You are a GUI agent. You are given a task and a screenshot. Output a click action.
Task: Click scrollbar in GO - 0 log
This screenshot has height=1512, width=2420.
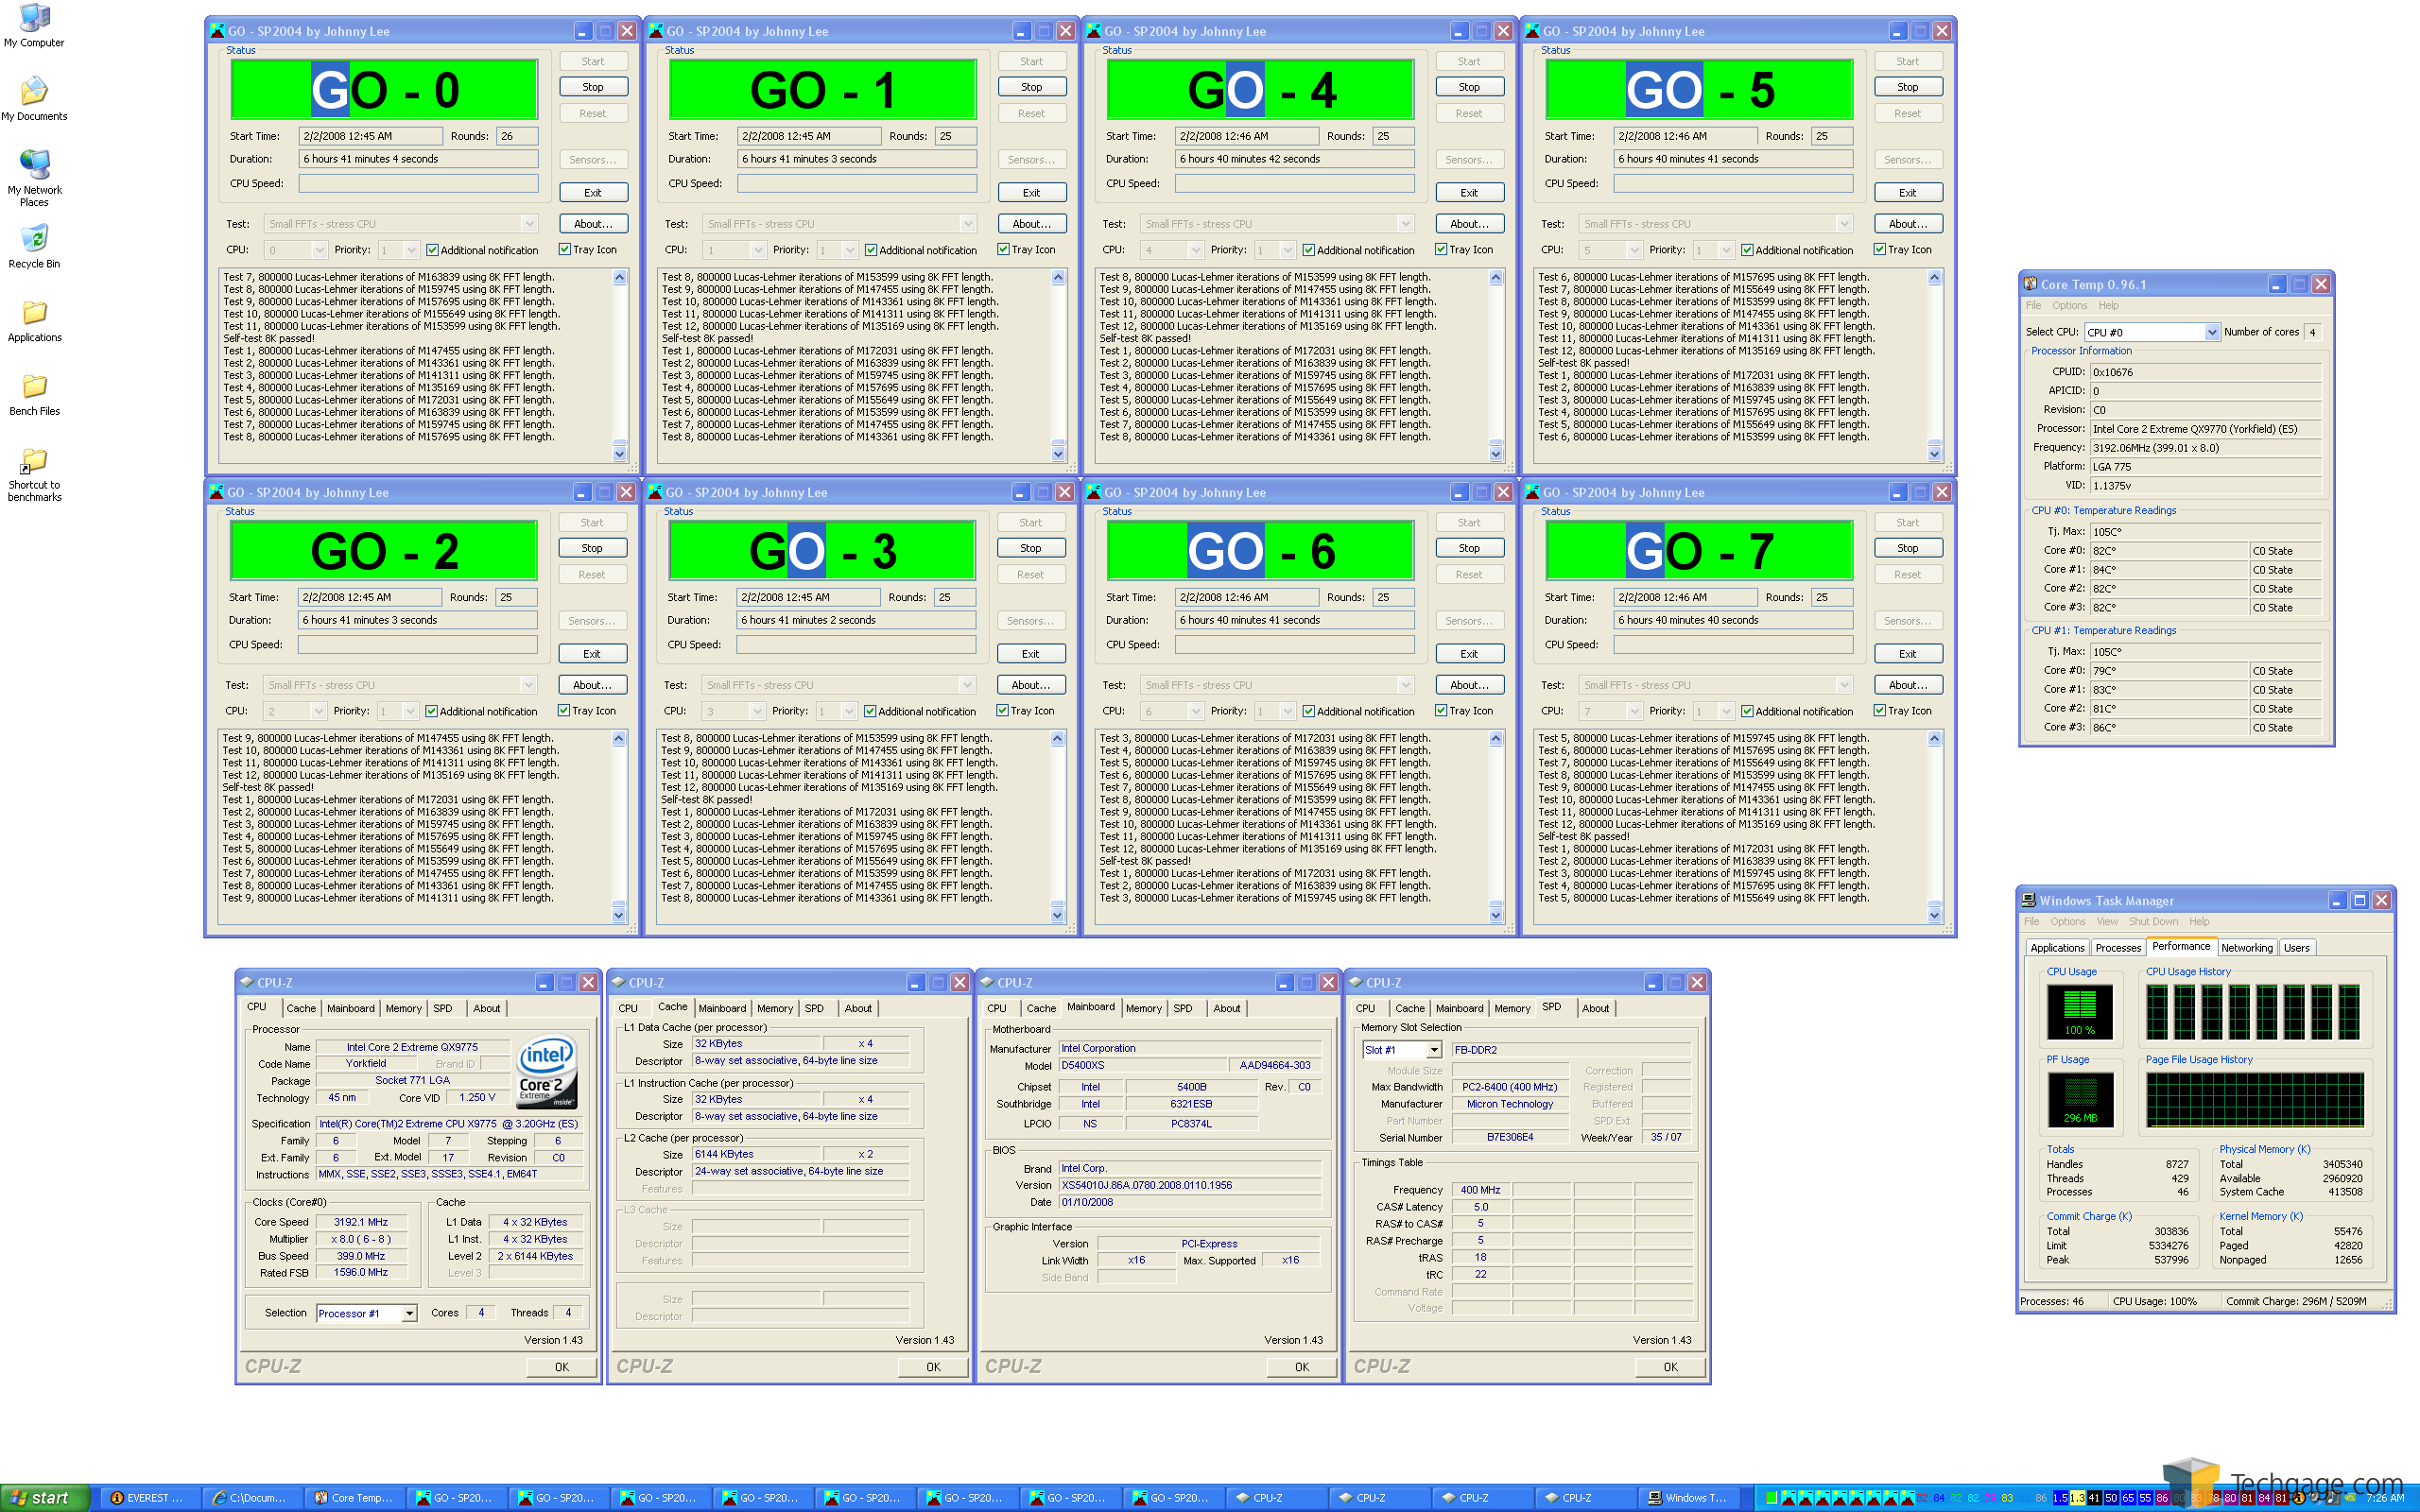pos(620,365)
